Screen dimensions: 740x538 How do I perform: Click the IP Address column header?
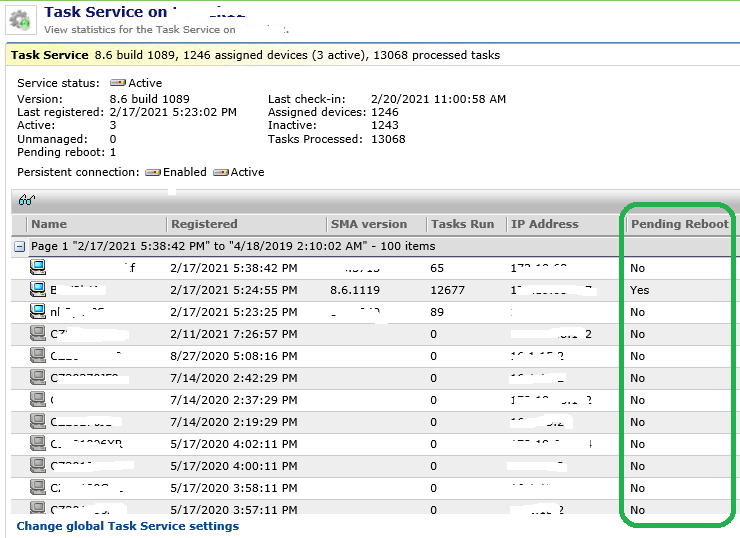click(x=545, y=224)
